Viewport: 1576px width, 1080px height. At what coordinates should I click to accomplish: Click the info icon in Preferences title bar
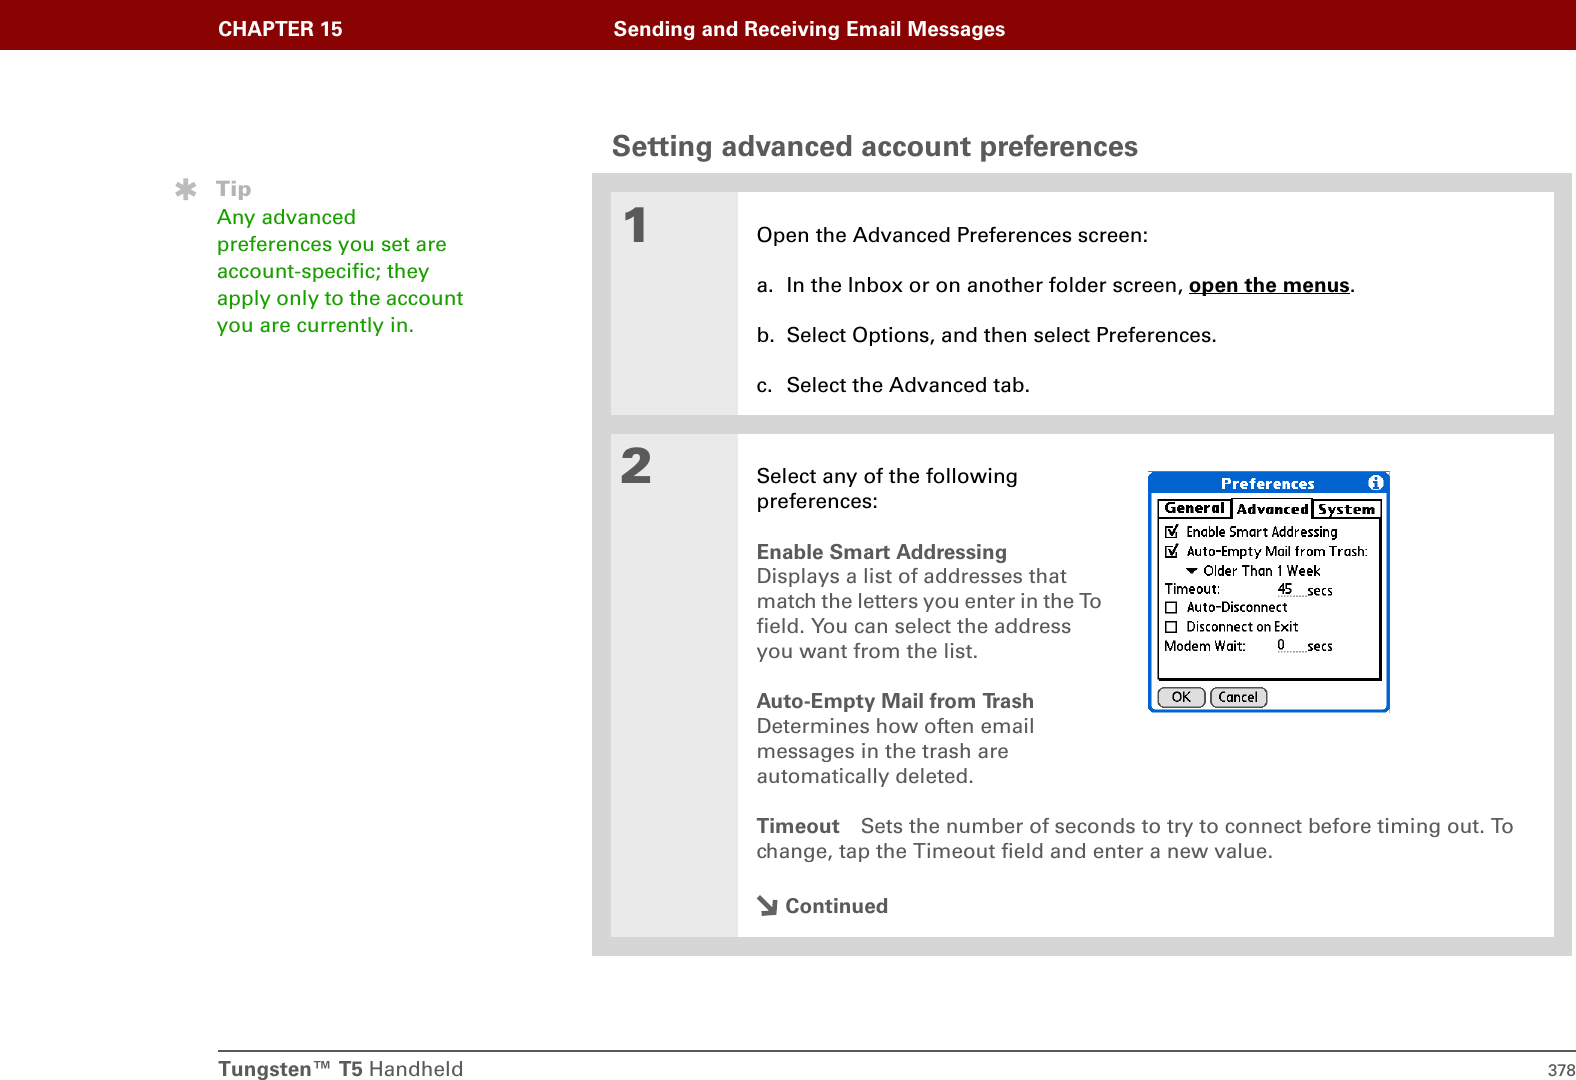[1376, 483]
